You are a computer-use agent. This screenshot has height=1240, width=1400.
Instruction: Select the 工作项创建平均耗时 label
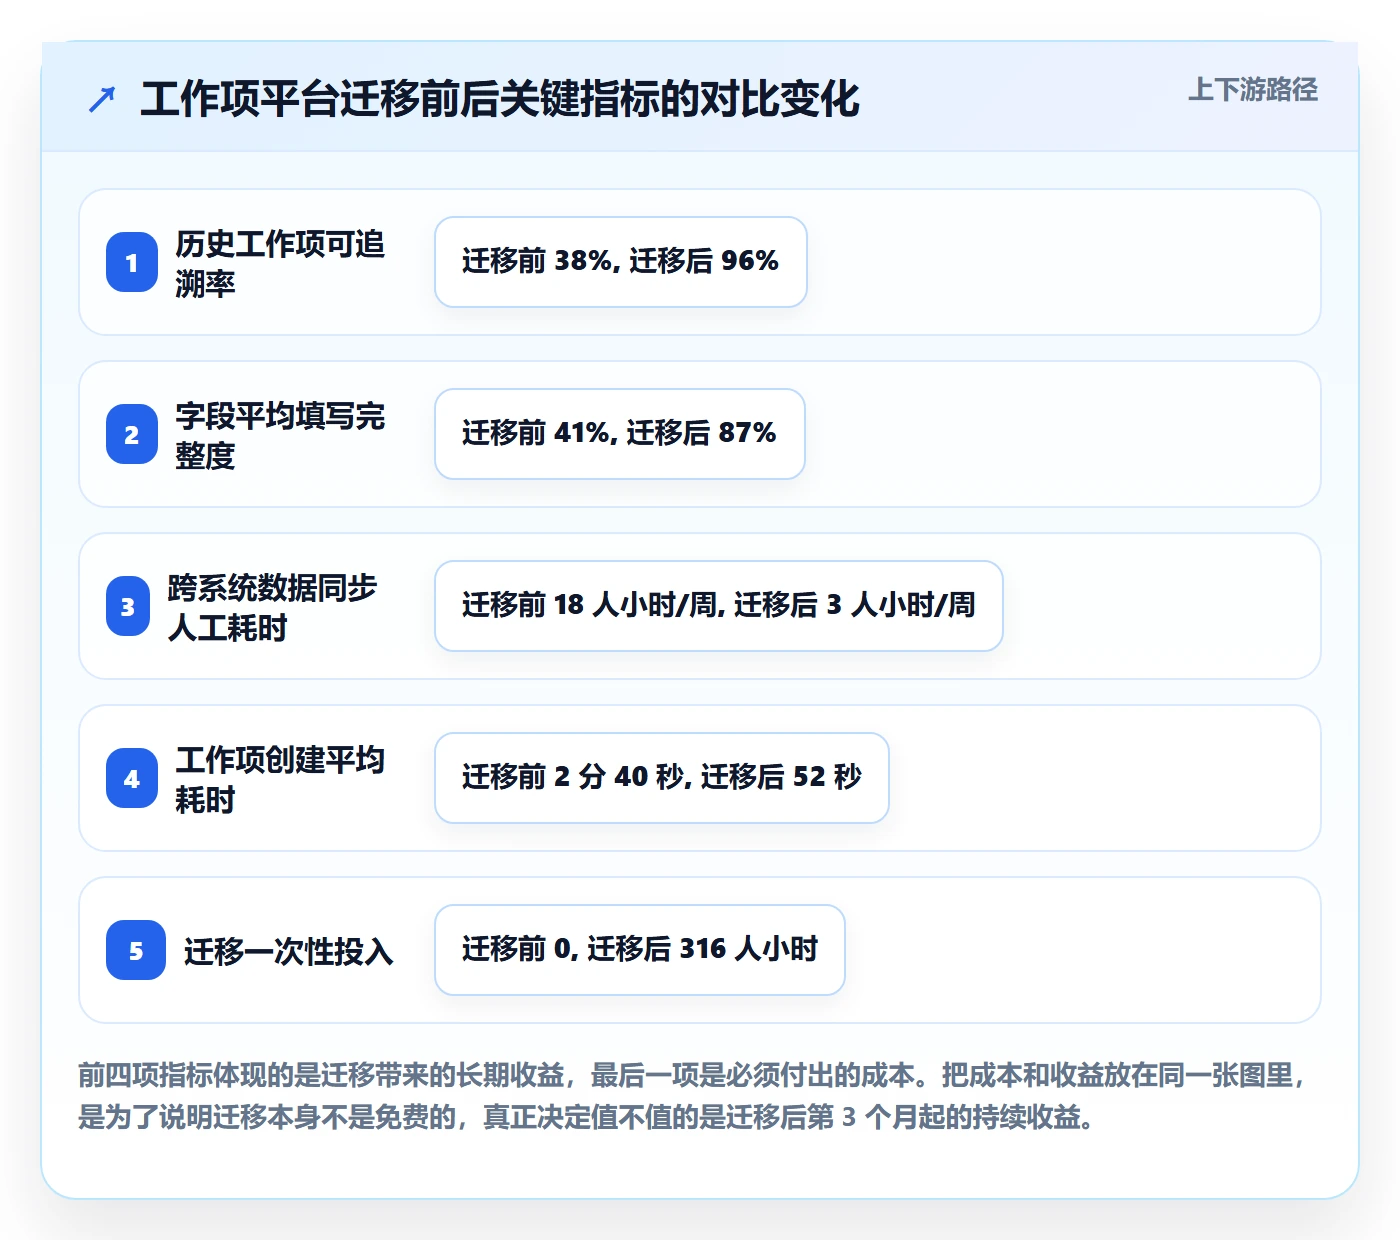280,779
